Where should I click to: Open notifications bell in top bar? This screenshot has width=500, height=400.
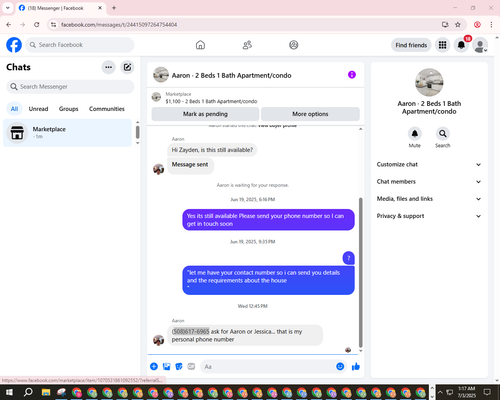click(461, 45)
